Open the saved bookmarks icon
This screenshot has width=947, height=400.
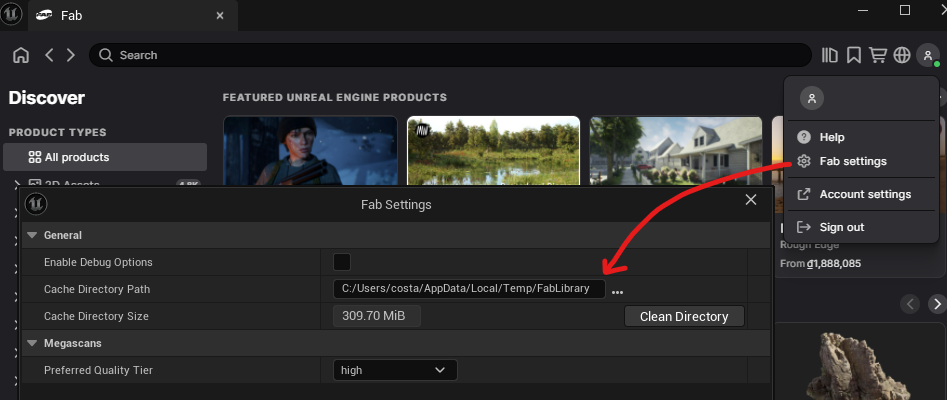(x=854, y=55)
